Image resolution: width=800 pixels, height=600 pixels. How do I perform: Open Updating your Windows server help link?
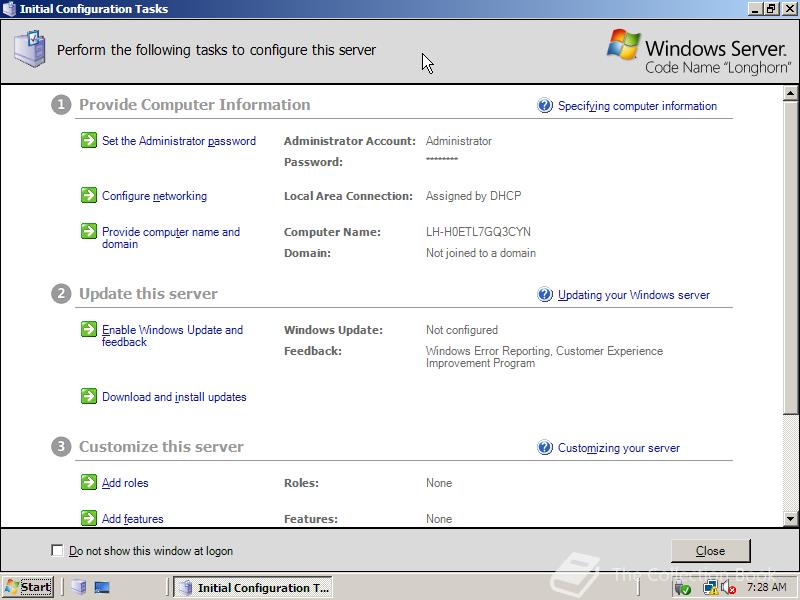[x=634, y=295]
